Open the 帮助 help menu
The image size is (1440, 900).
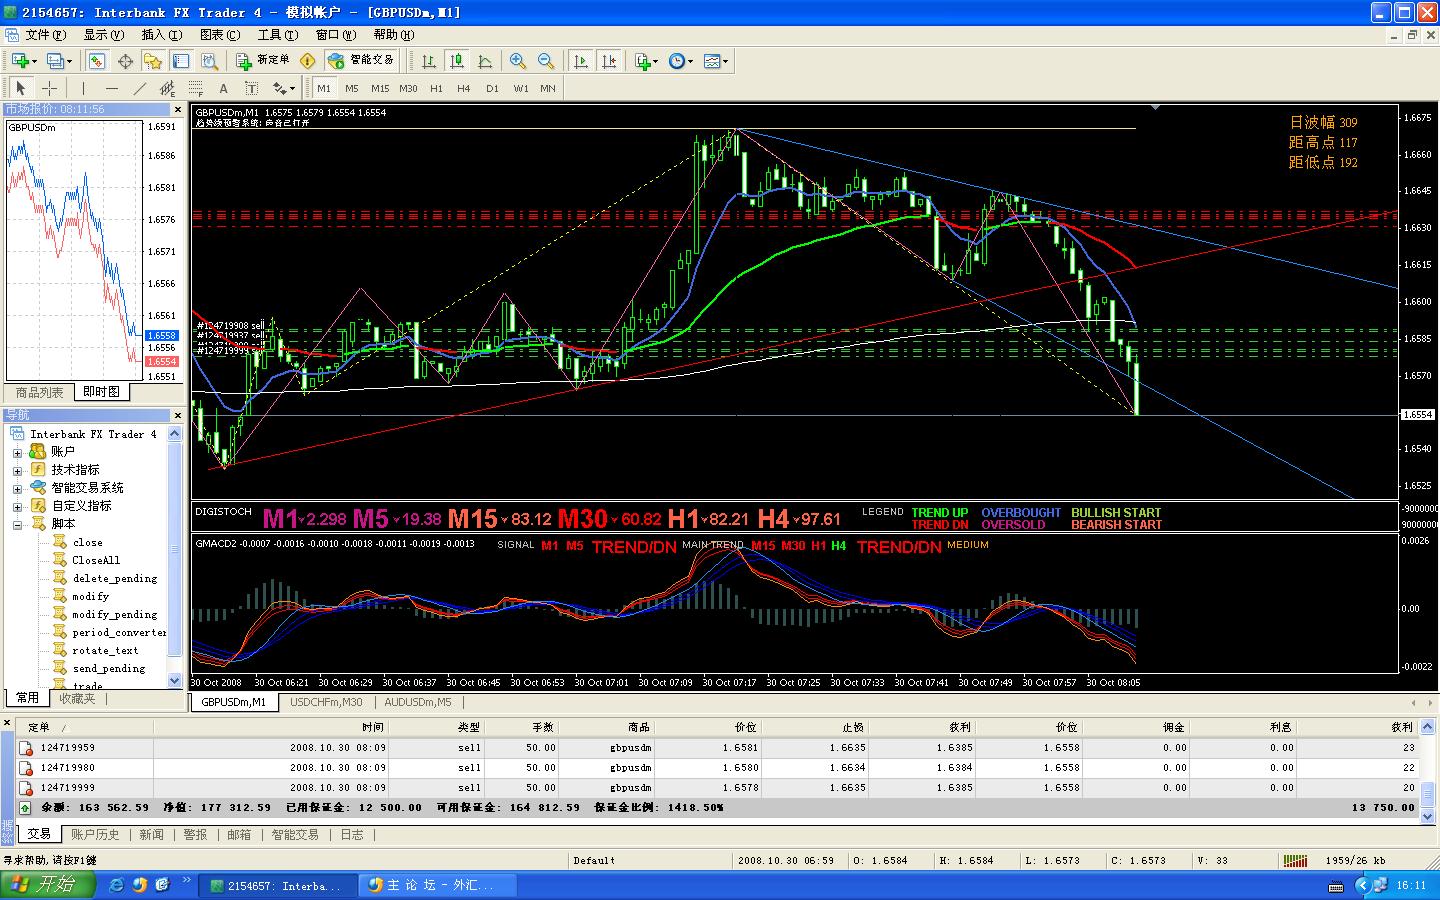(x=393, y=35)
